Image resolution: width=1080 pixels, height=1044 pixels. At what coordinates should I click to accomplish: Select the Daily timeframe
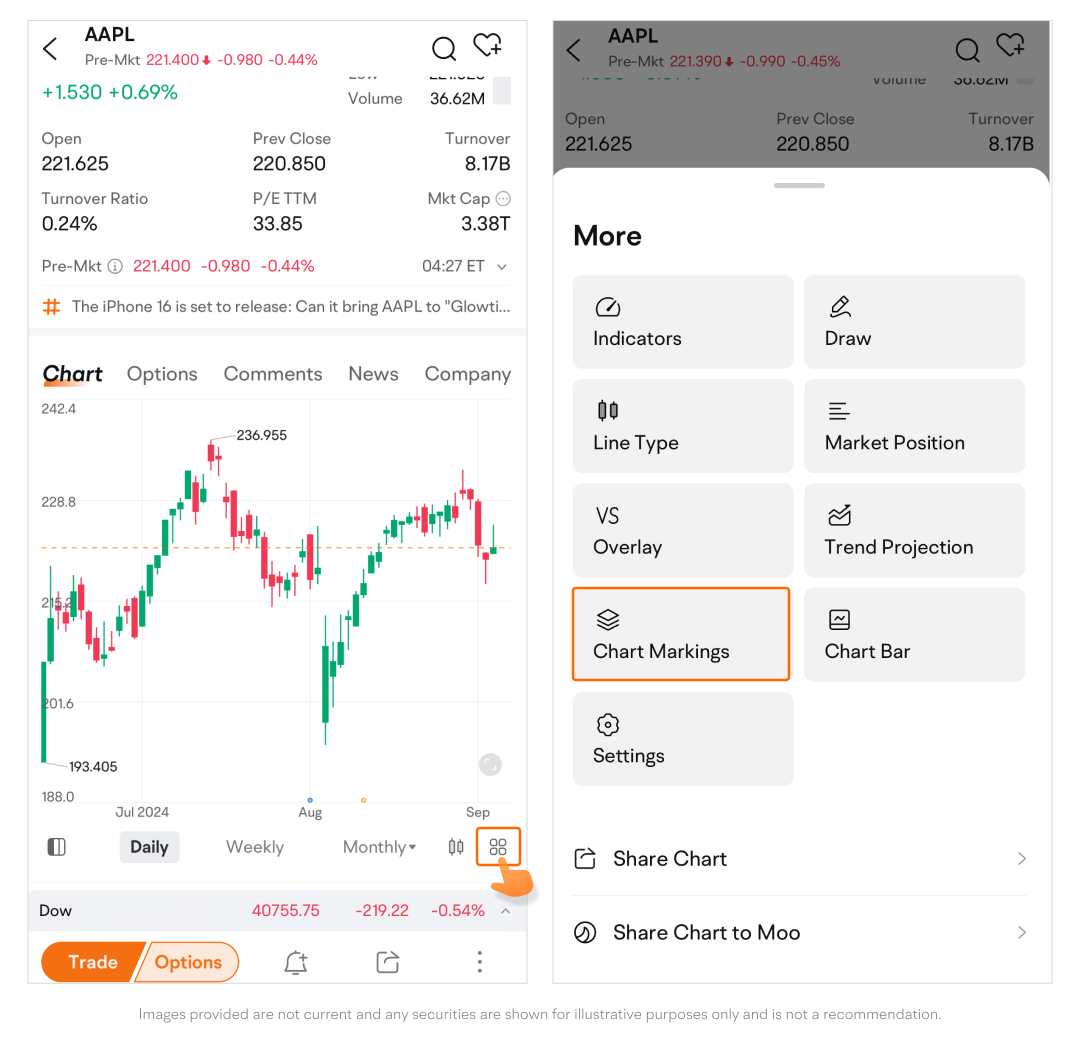pos(149,848)
